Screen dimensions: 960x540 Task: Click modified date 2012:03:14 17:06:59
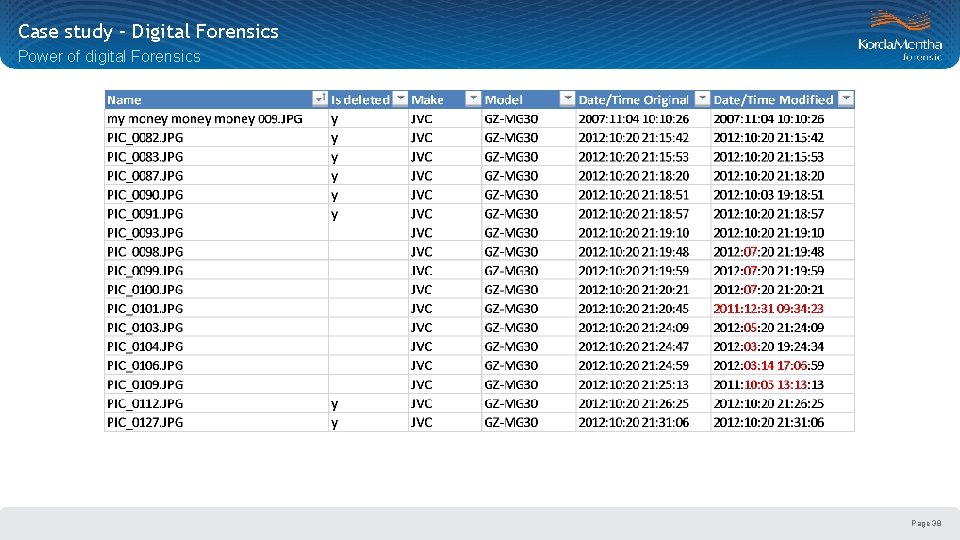coord(768,366)
